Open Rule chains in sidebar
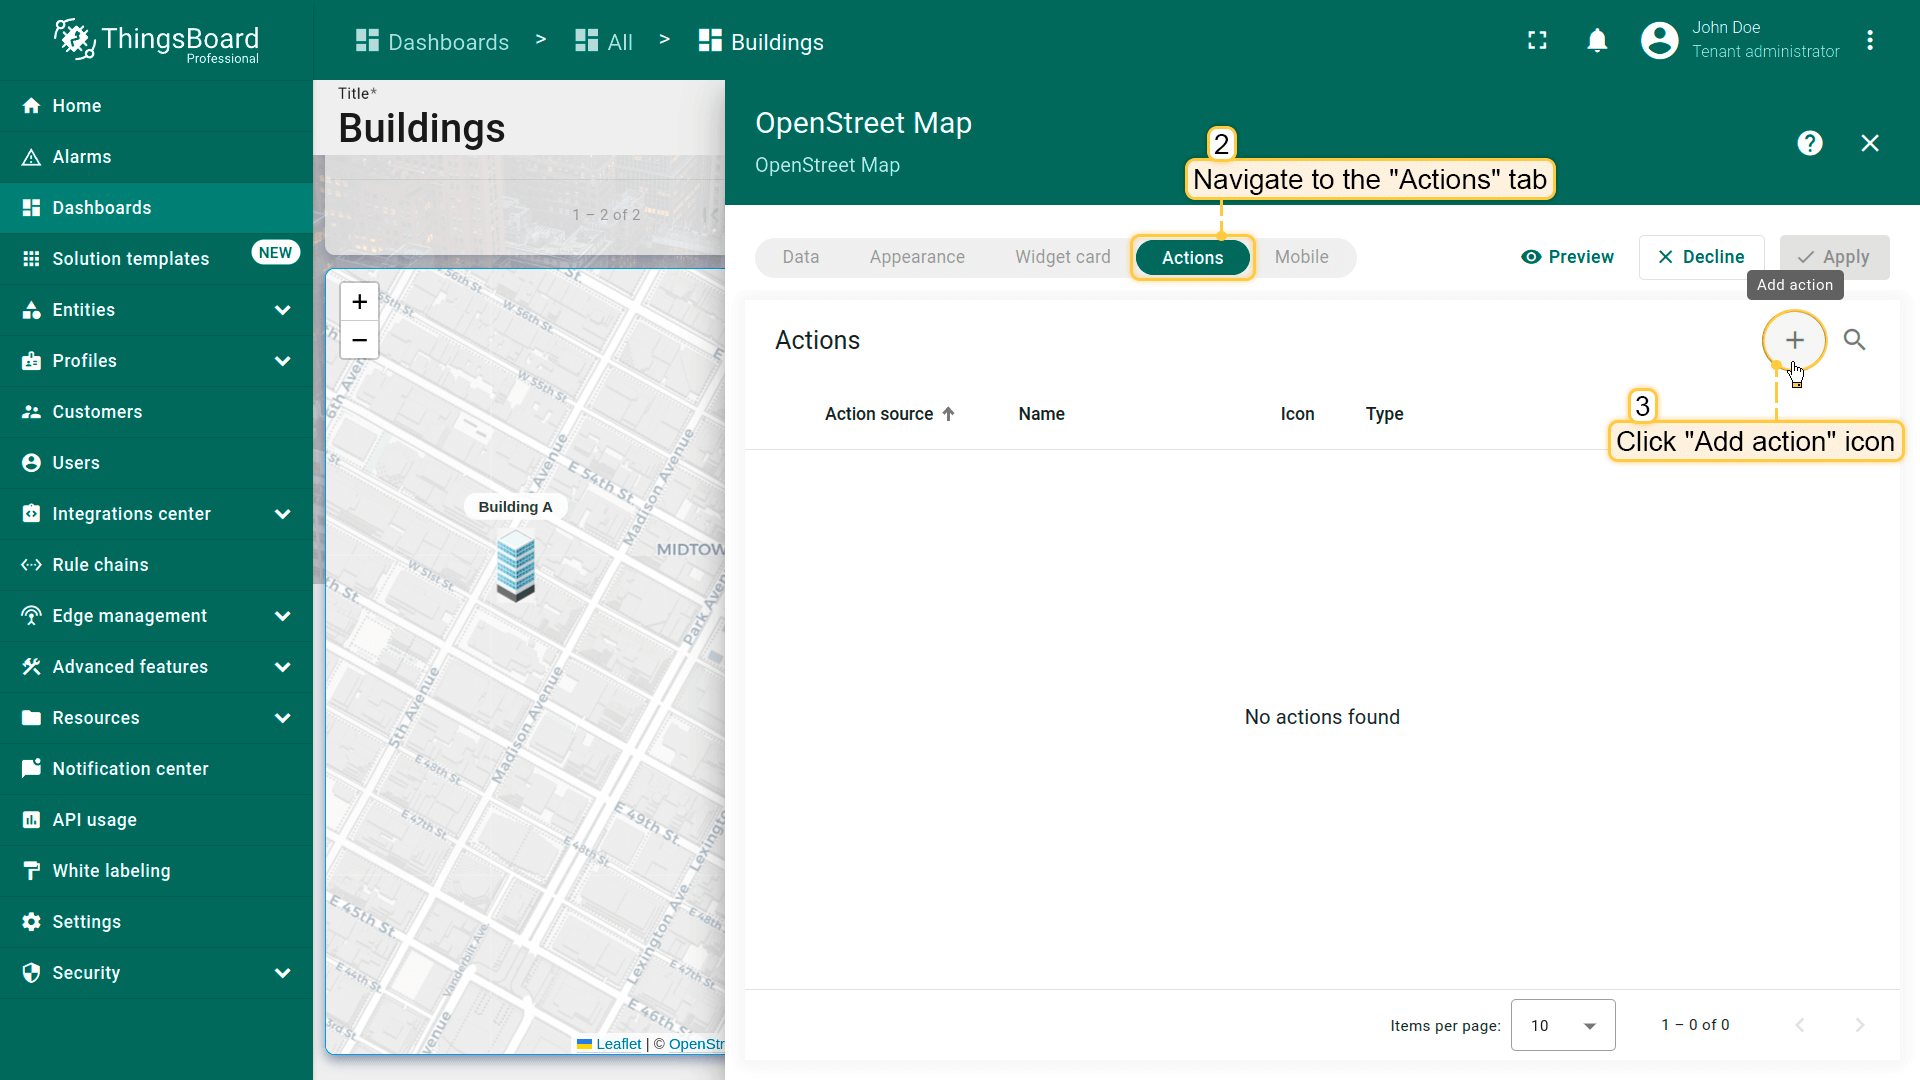1920x1080 pixels. click(100, 565)
